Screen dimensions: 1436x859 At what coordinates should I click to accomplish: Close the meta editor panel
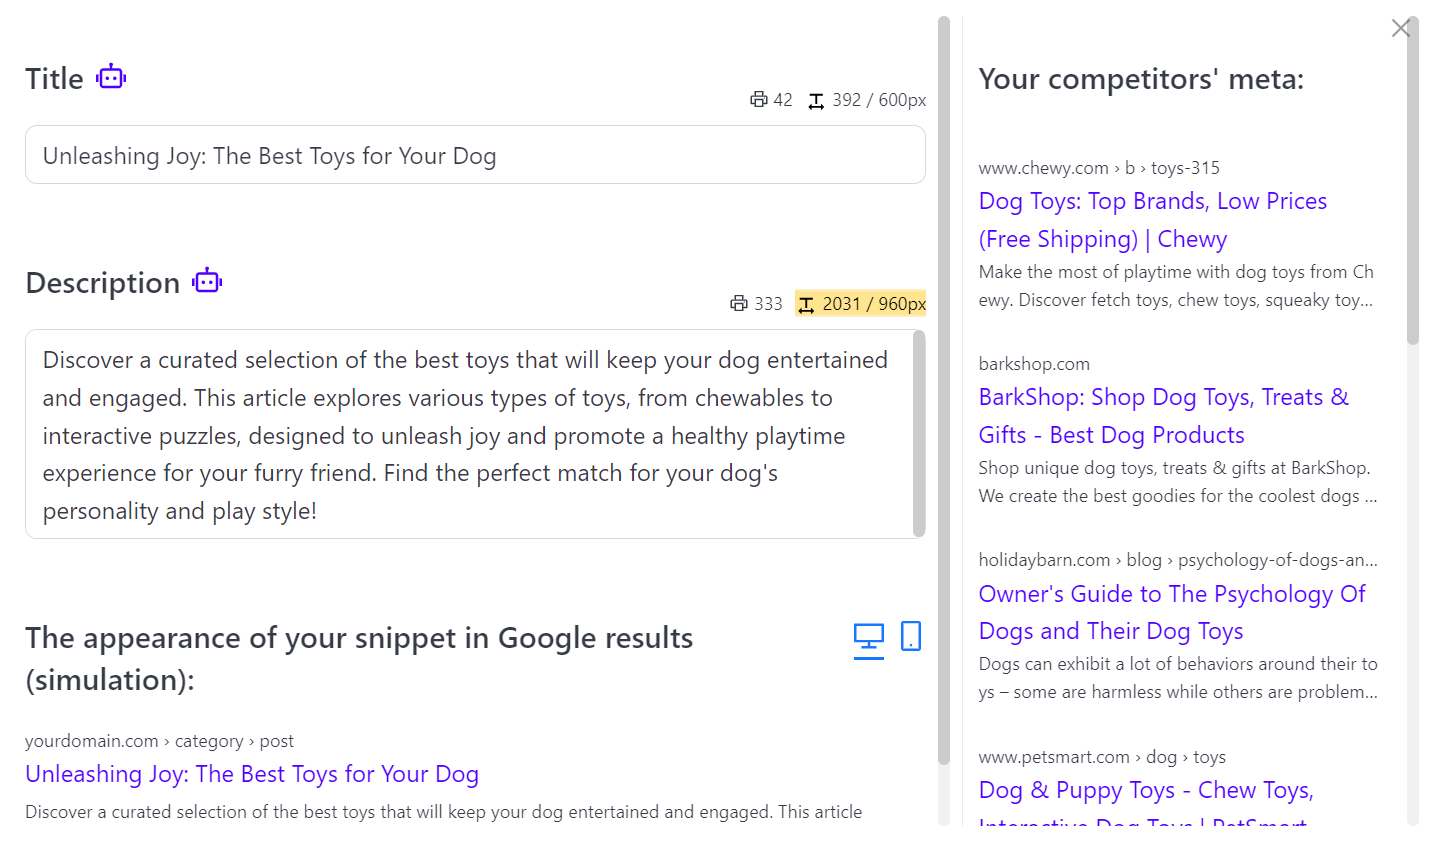click(x=1400, y=28)
